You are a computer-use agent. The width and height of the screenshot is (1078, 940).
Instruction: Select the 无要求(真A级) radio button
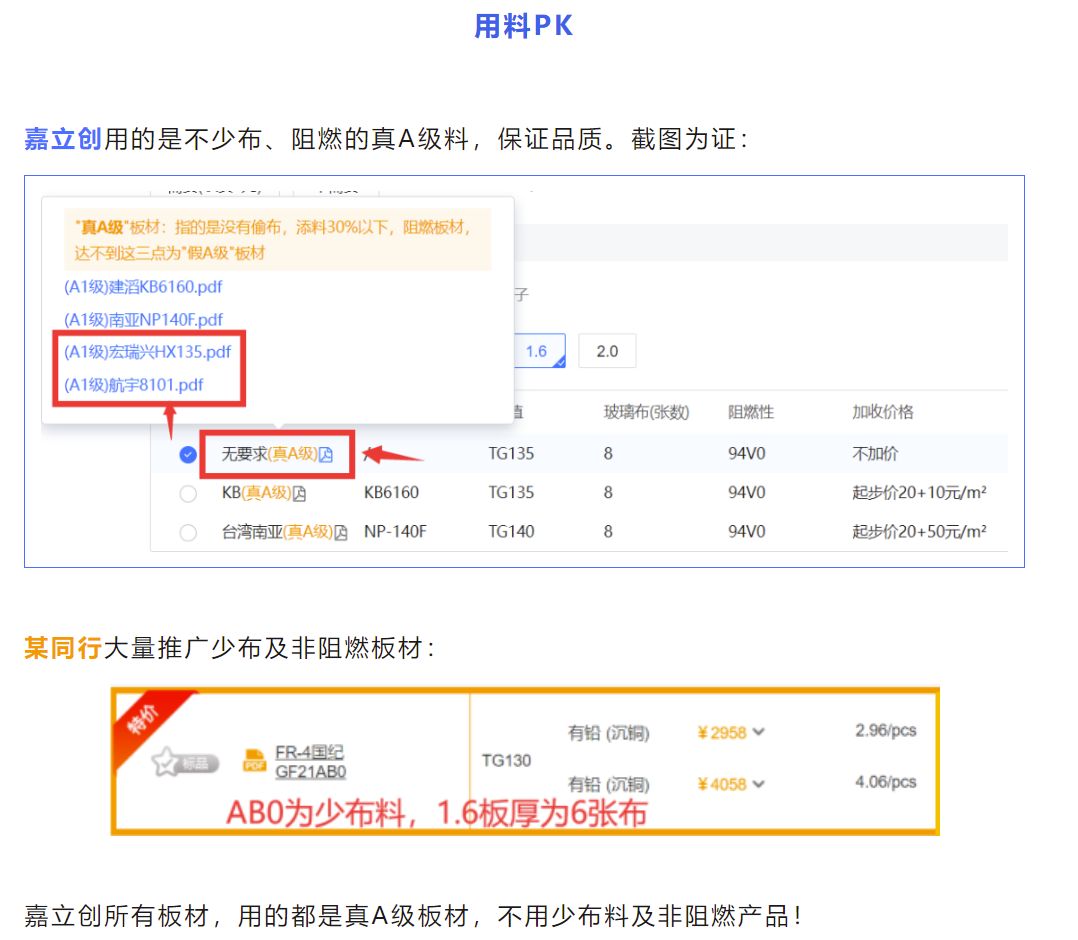pyautogui.click(x=188, y=455)
